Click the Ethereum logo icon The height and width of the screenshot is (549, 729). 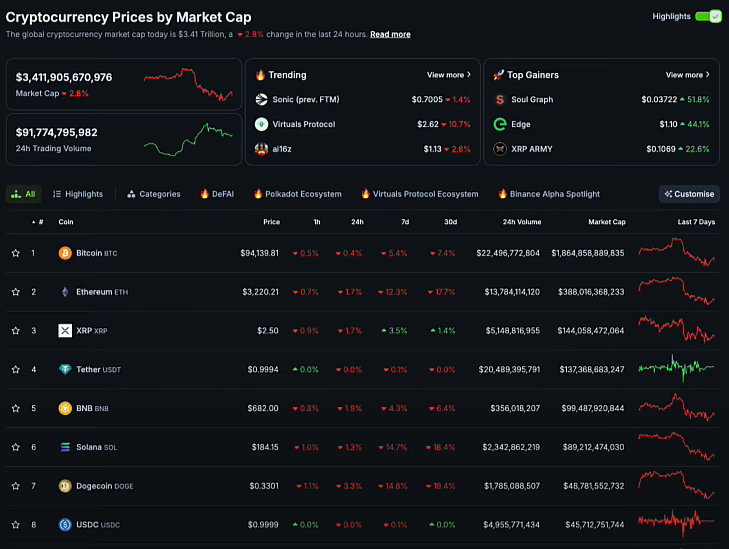pos(65,292)
